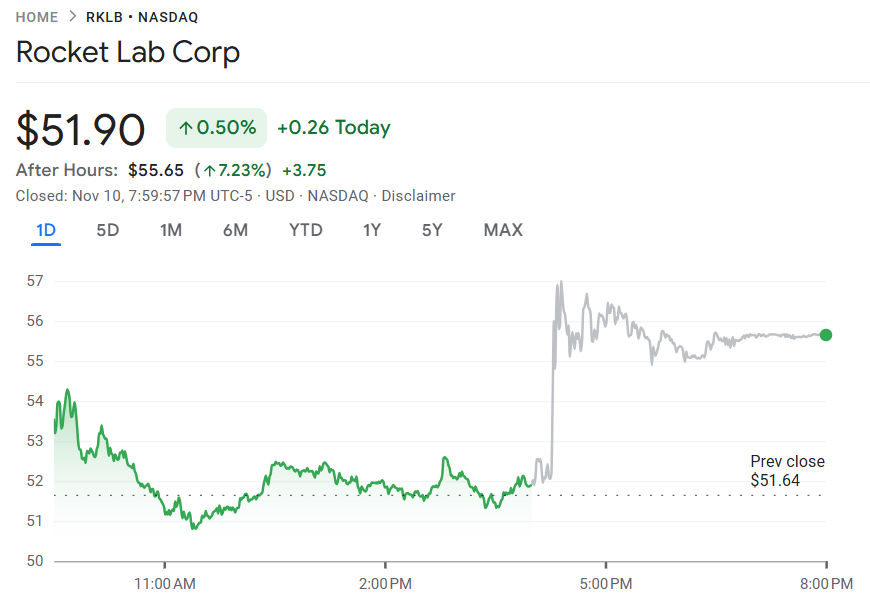Click the breadcrumb chevron arrow icon
870x609 pixels.
72,17
